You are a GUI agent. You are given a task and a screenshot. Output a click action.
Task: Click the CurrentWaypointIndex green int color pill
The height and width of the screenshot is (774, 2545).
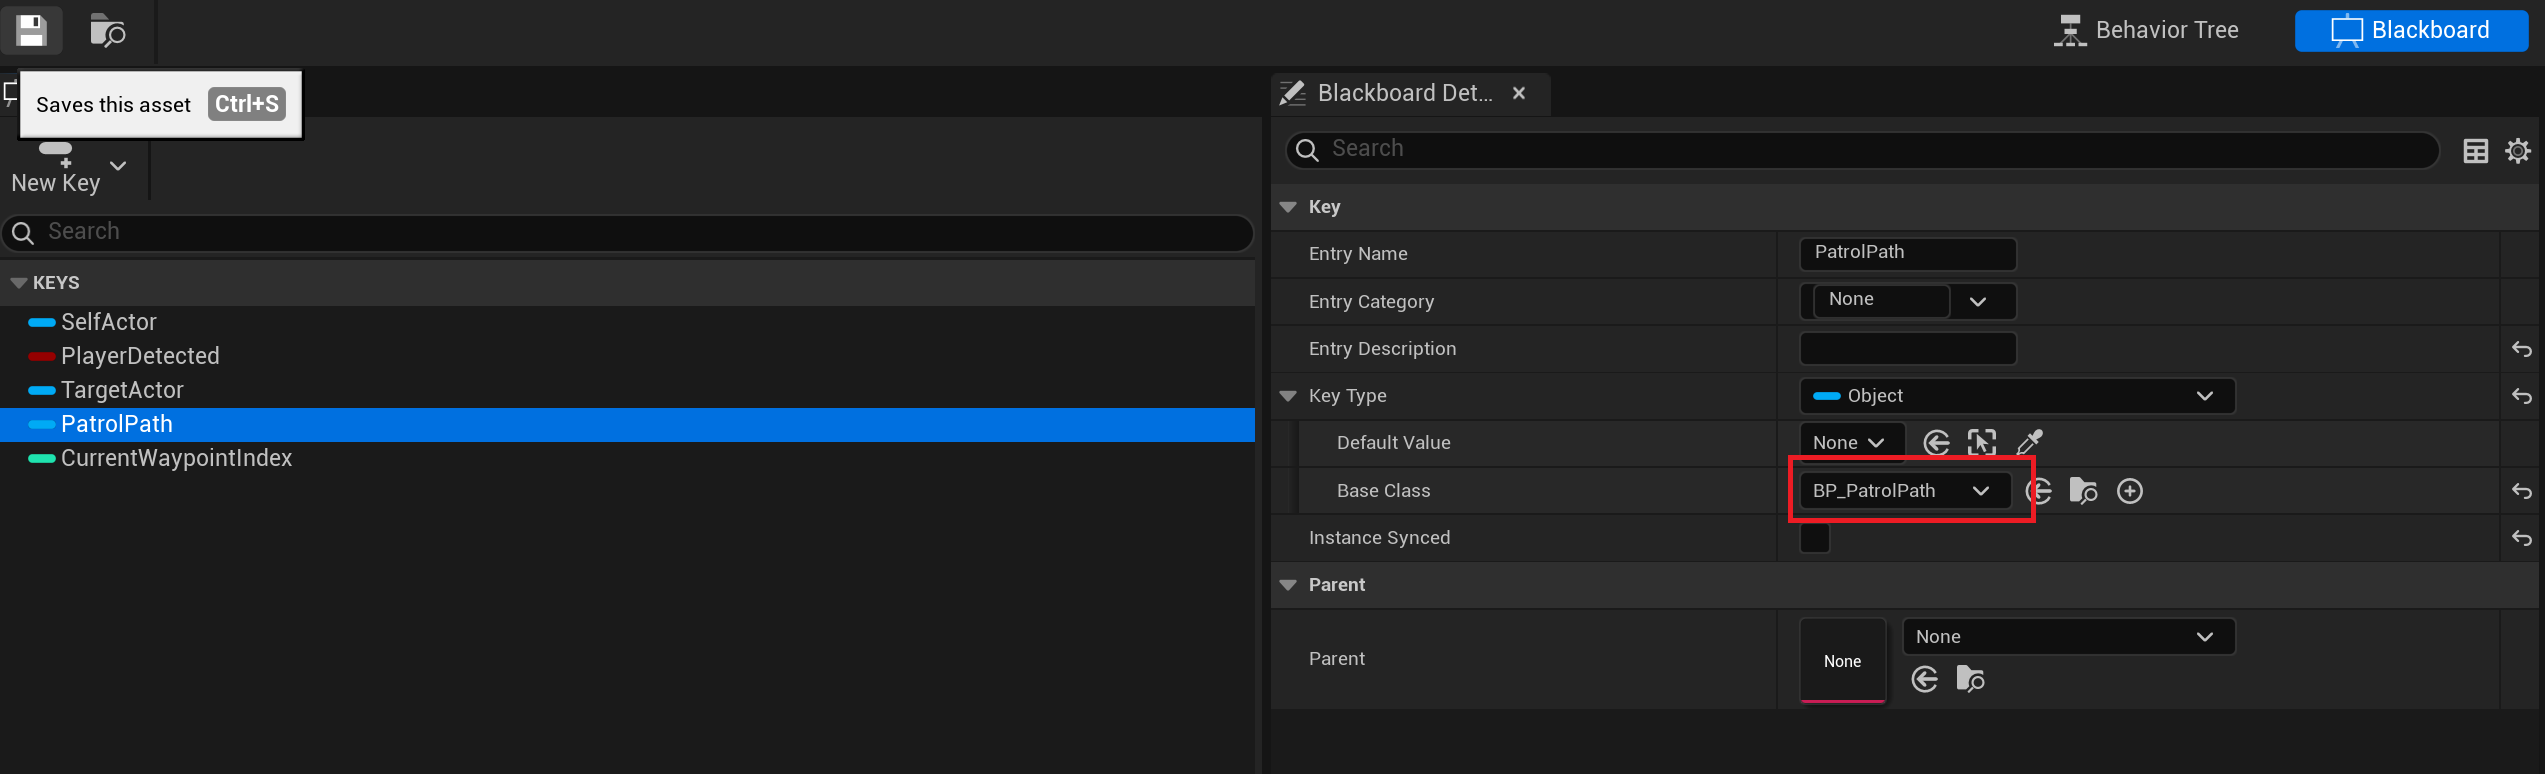(42, 458)
